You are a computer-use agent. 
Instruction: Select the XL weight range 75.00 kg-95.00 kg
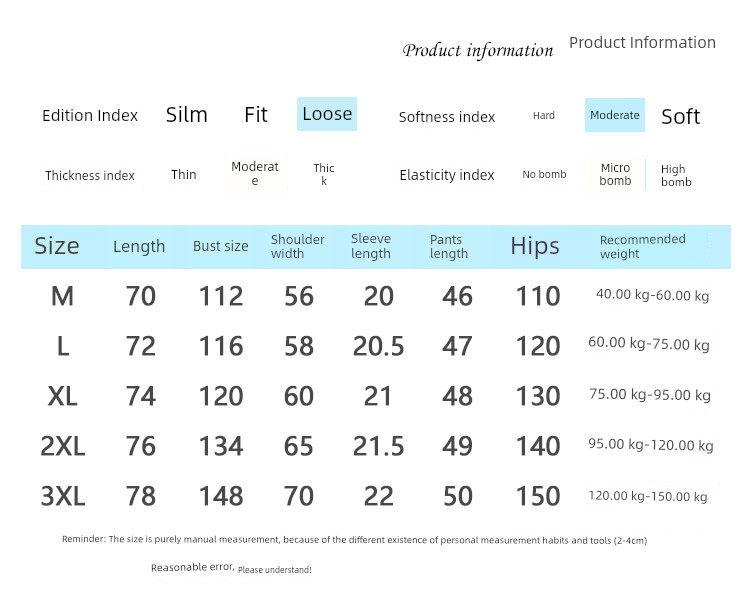(x=650, y=395)
